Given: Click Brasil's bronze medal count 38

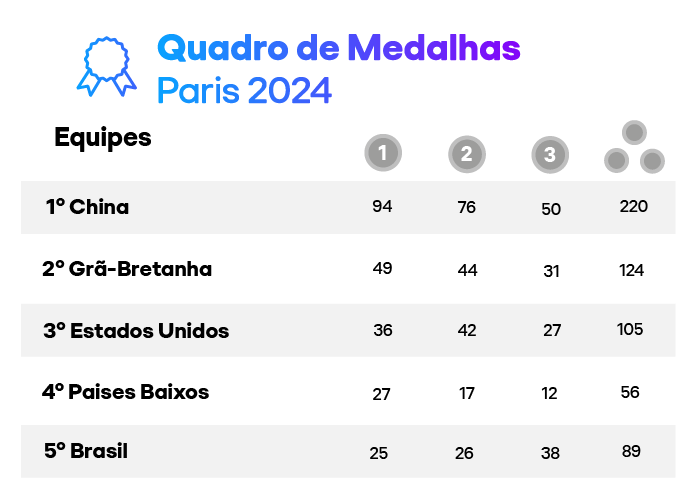Looking at the screenshot, I should pos(550,453).
